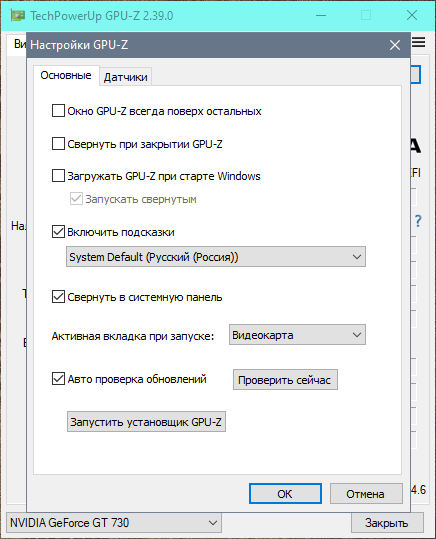Uncheck Включить подсказки
Screen dimensions: 436x539
click(58, 232)
